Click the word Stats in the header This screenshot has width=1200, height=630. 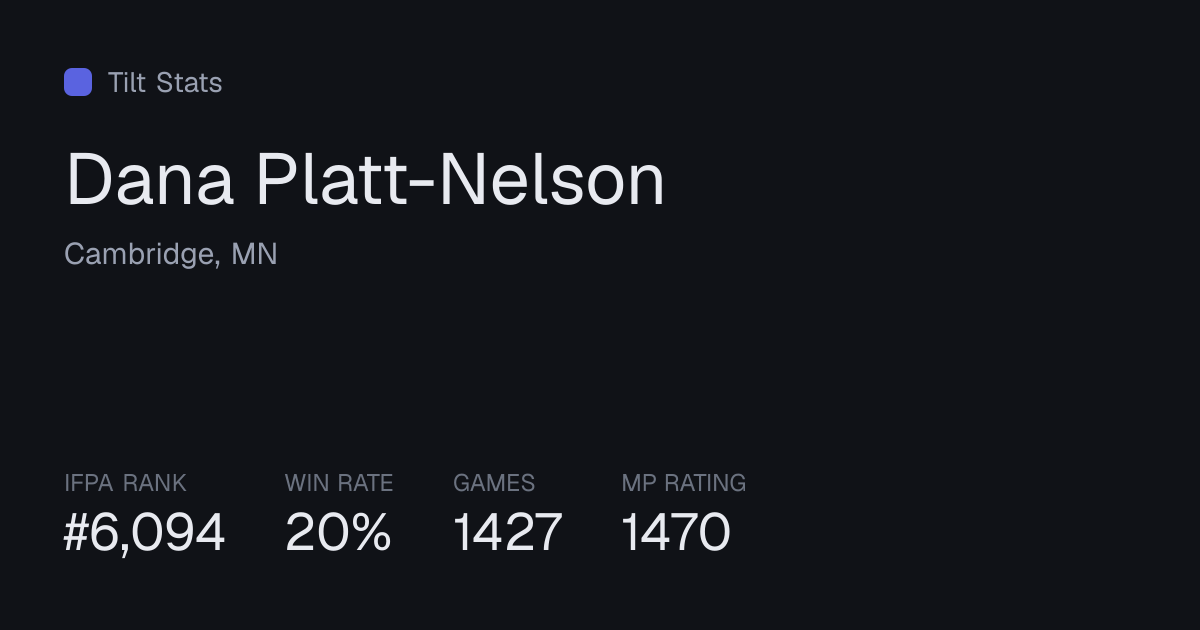189,82
